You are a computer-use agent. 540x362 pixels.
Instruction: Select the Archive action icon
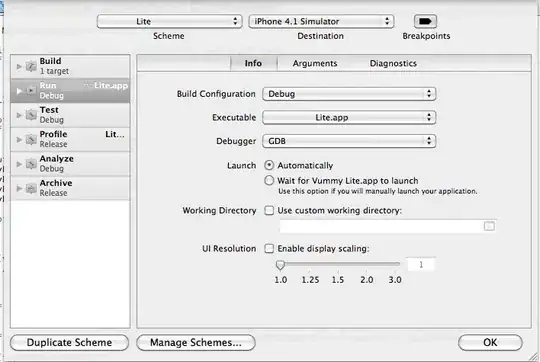tap(31, 188)
